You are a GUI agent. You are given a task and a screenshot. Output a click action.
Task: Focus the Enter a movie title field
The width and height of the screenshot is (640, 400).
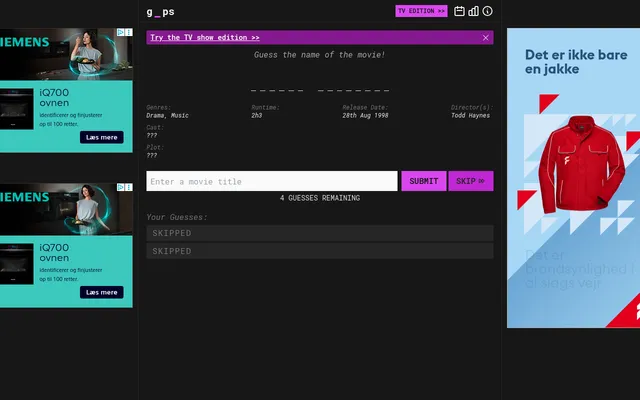coord(272,181)
